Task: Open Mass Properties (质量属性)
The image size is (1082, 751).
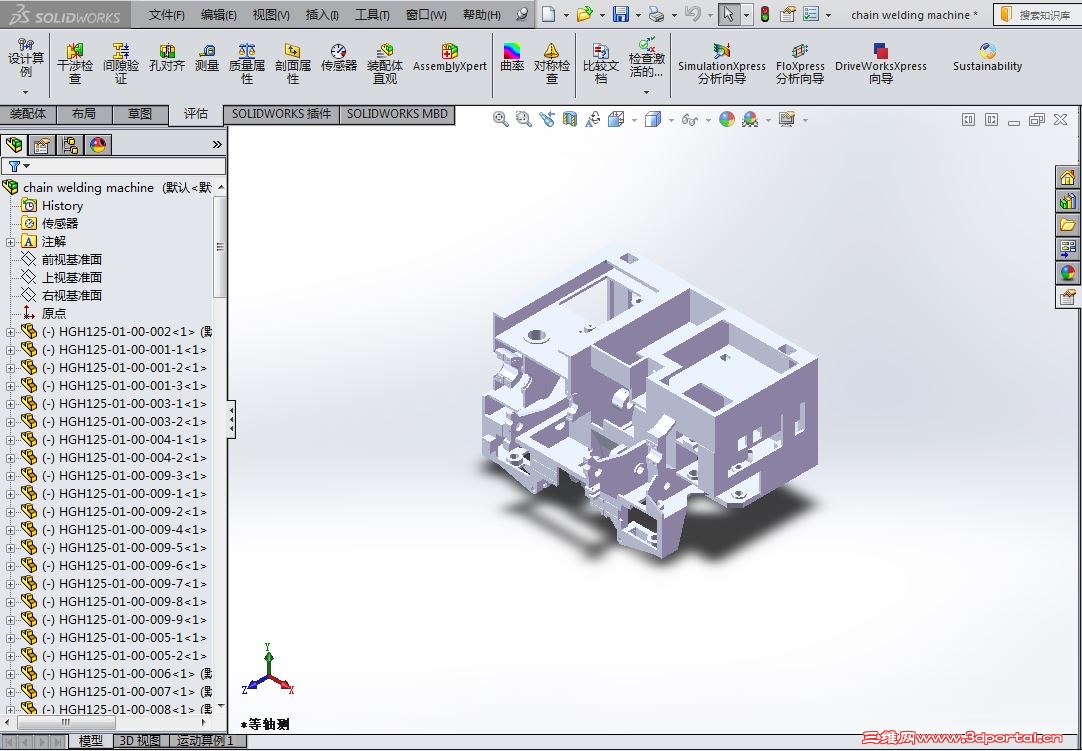Action: tap(247, 63)
